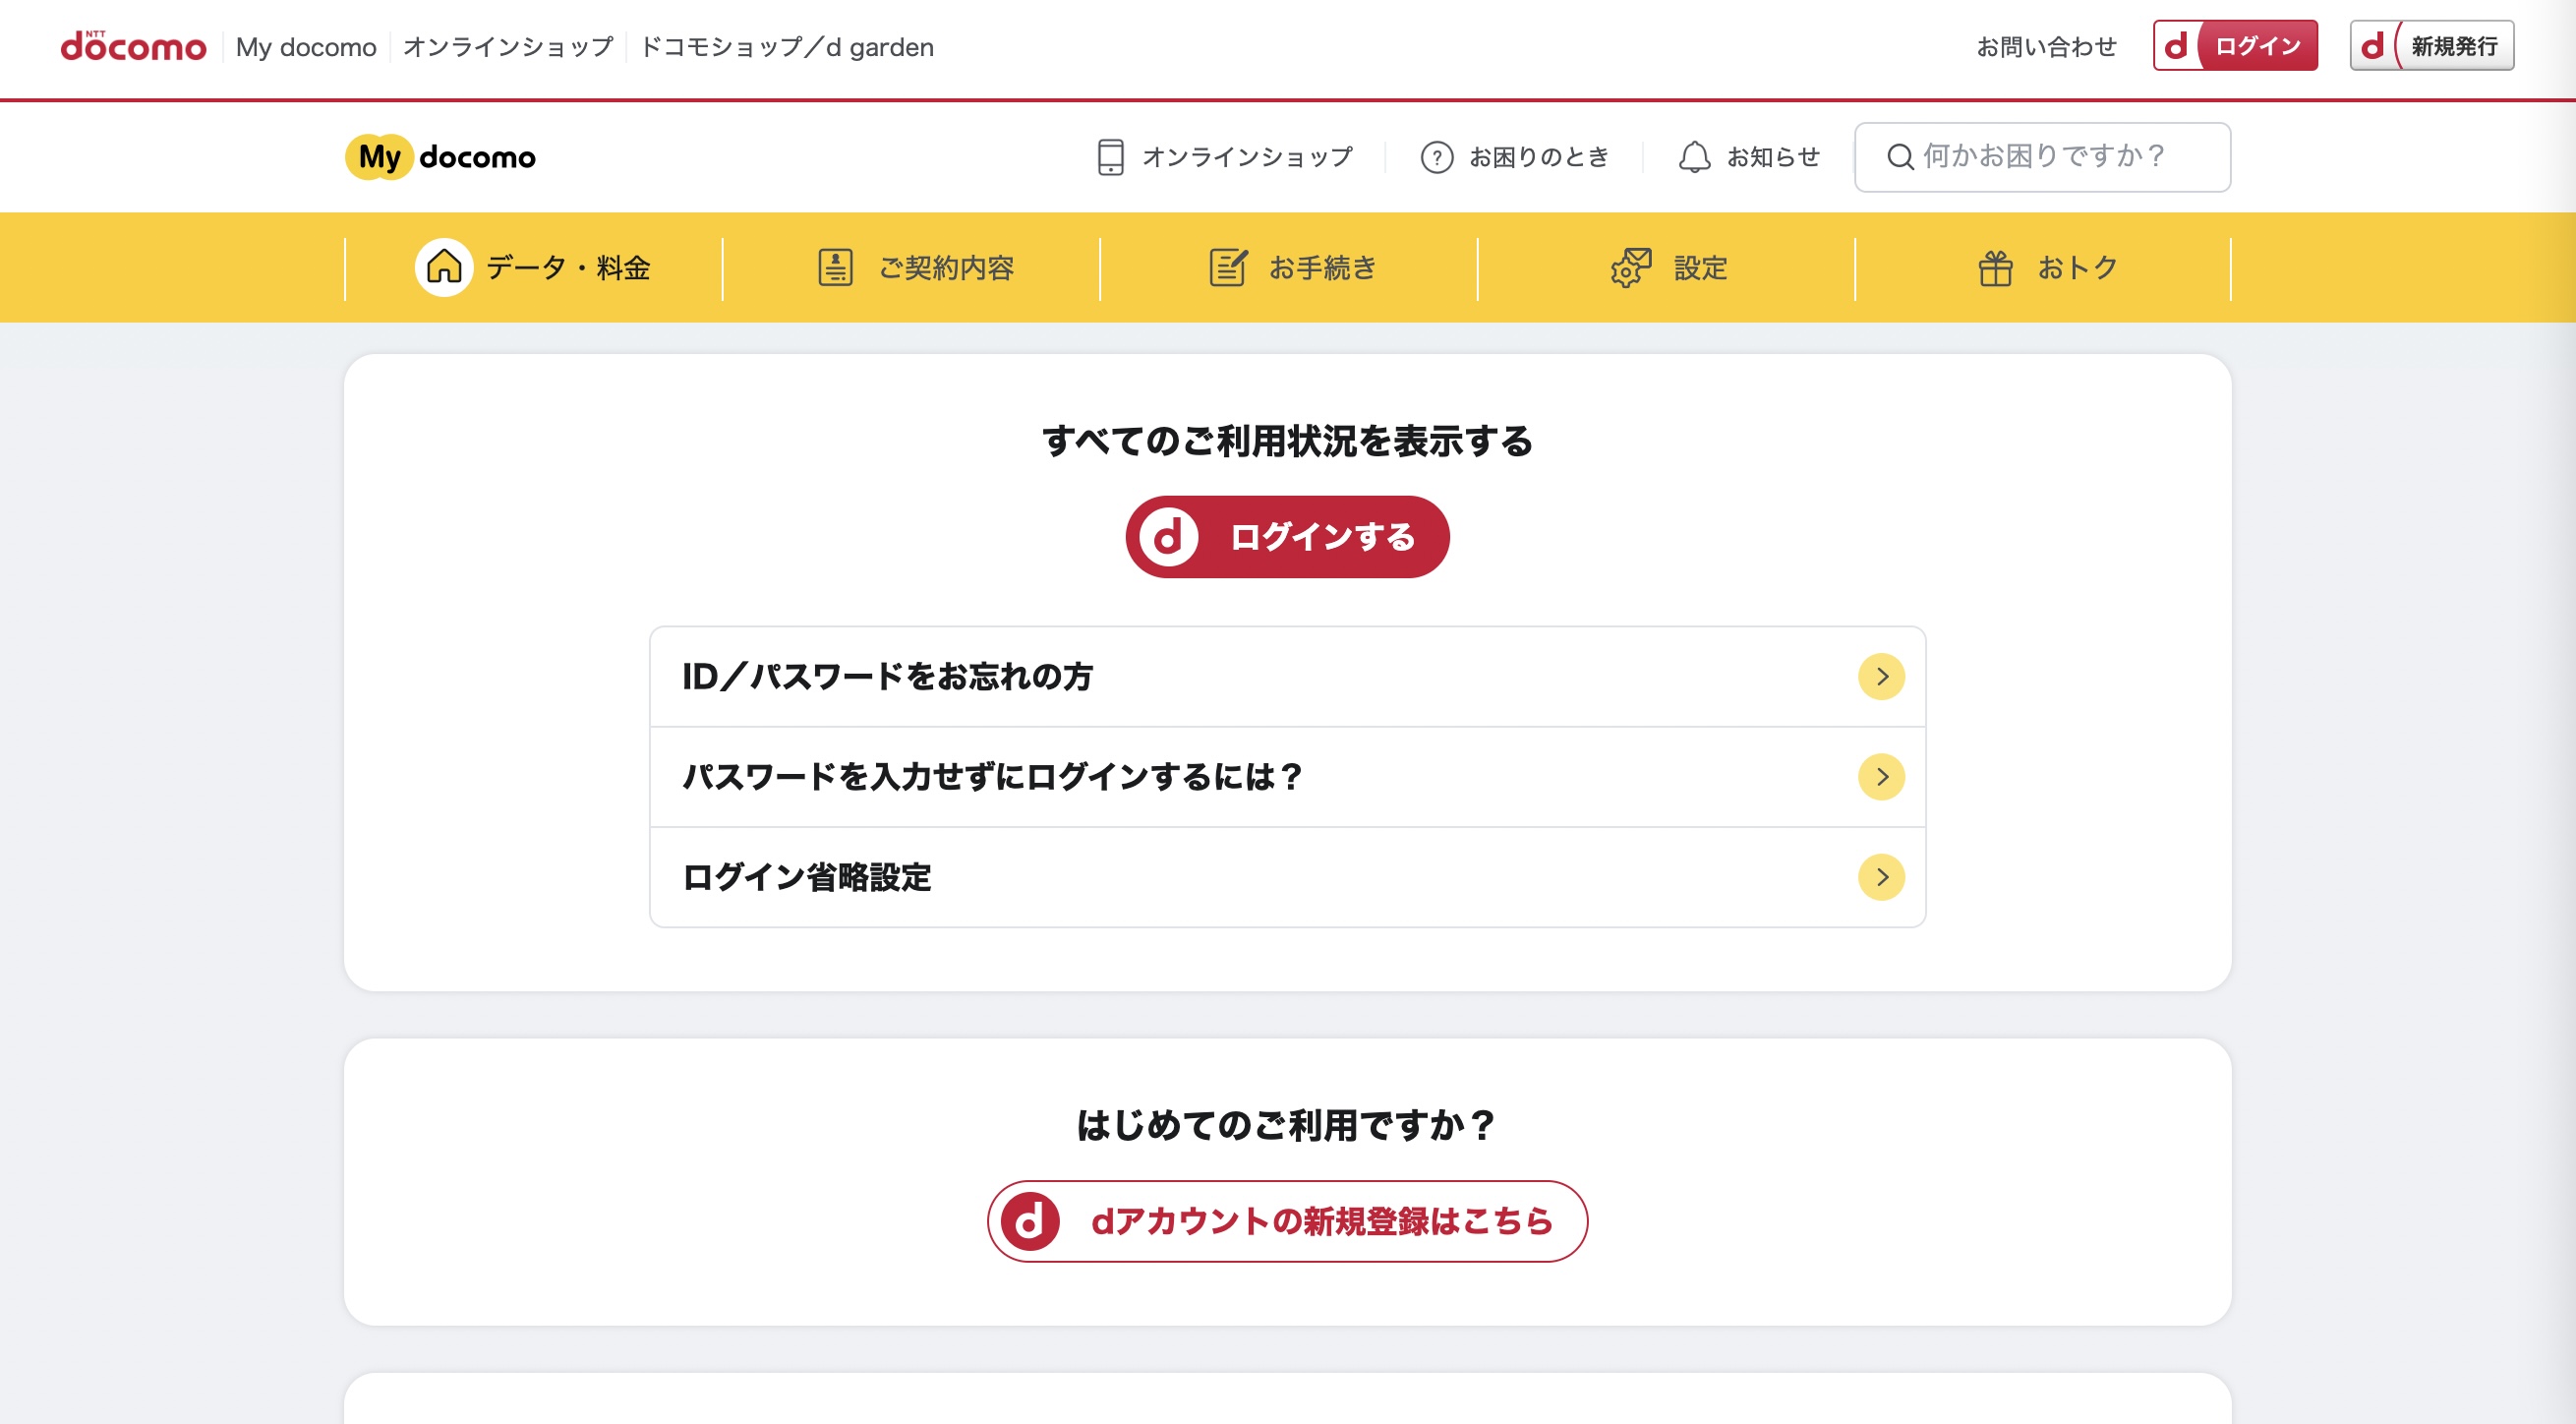
Task: Click the phone icon beside オンラインショップ
Action: [1110, 157]
